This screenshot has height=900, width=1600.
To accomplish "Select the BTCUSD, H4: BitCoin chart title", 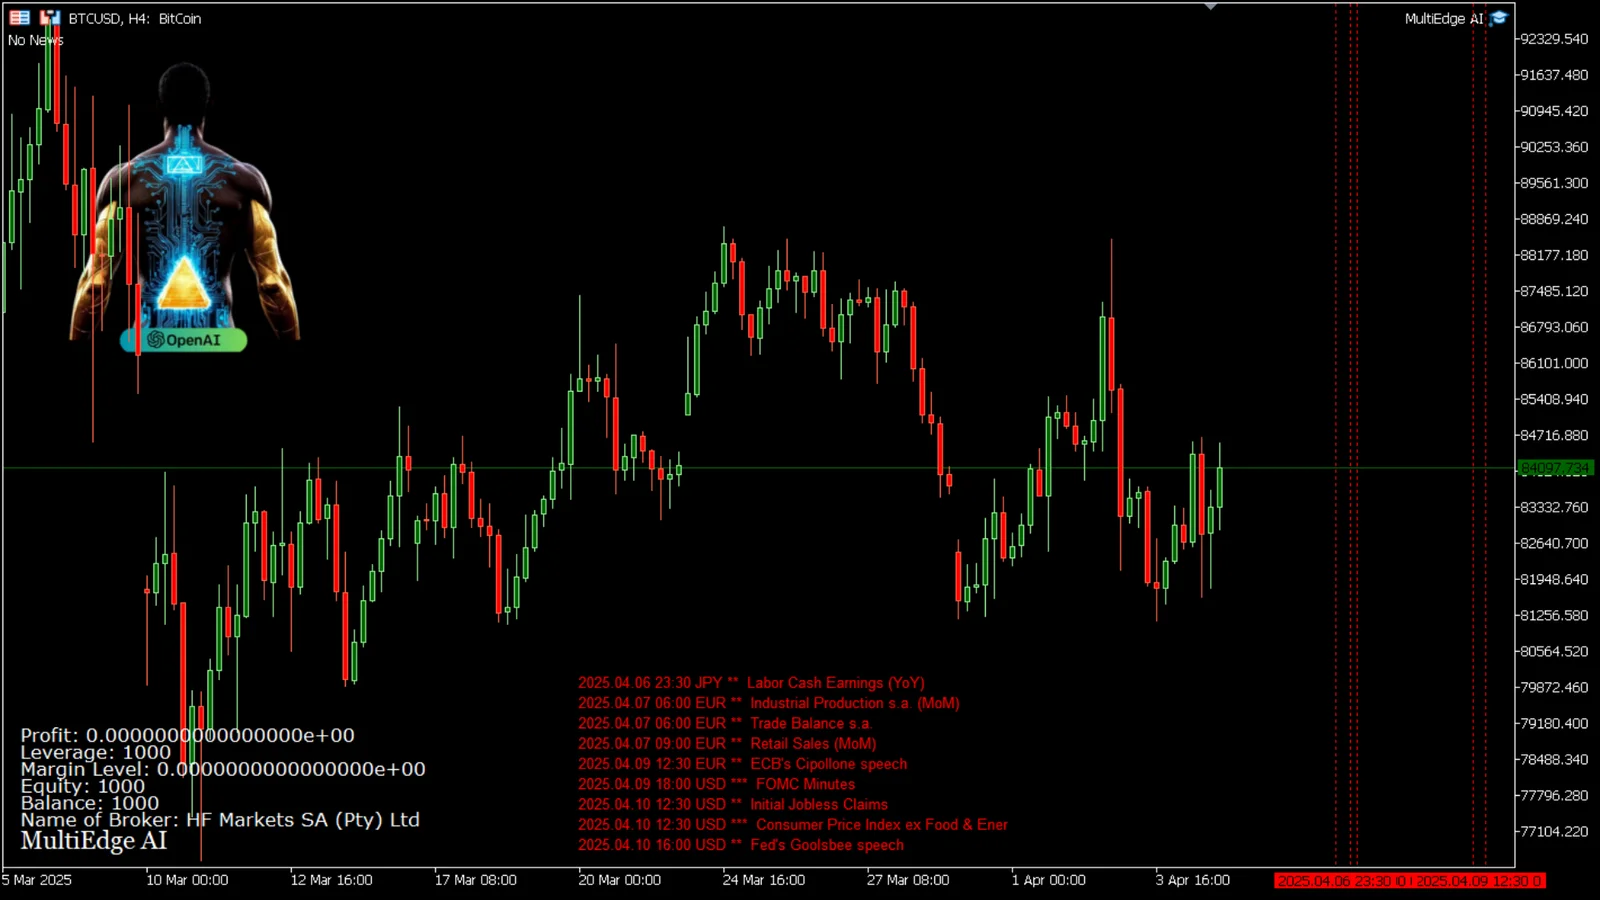I will click(x=135, y=18).
